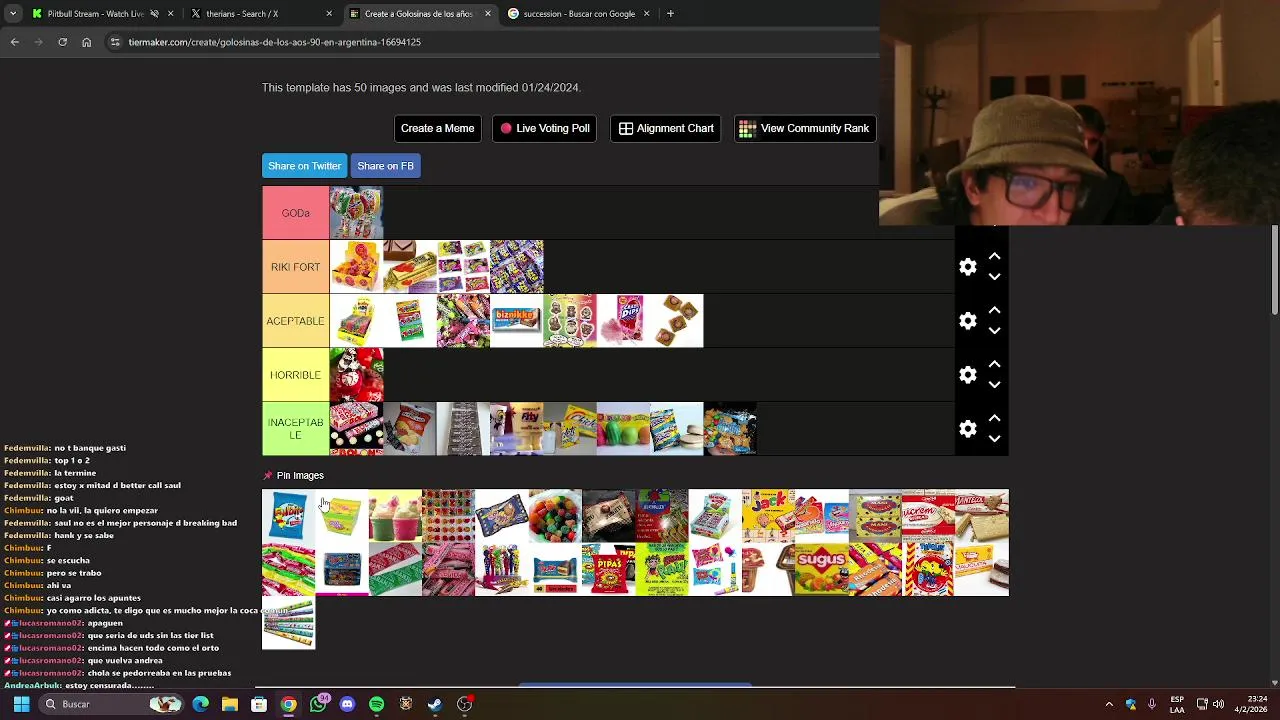
Task: Move INACEPTABLE row up
Action: pos(995,419)
